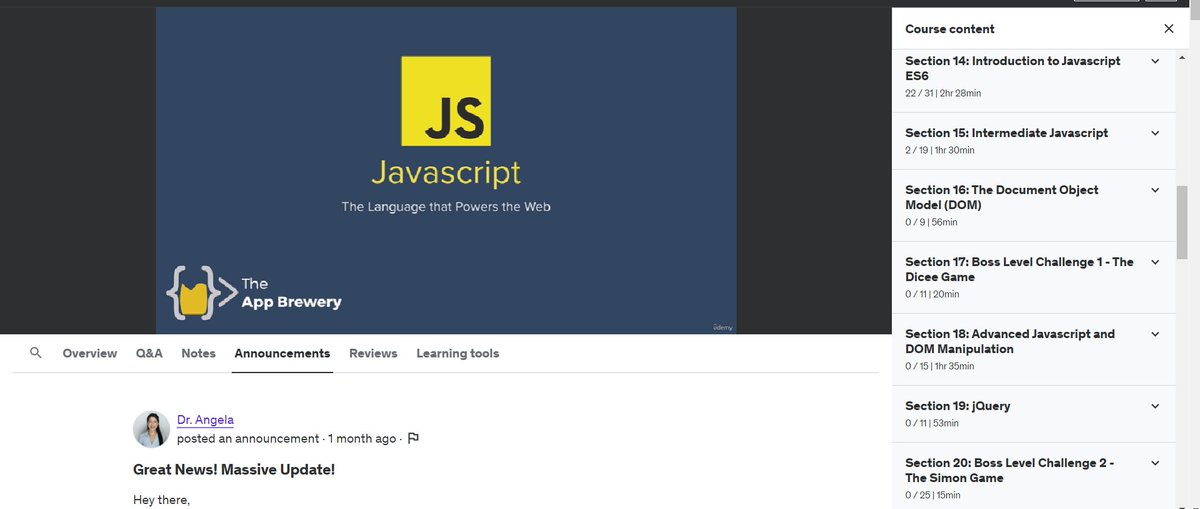Open the Learning tools tab
Viewport: 1200px width, 509px height.
[457, 353]
